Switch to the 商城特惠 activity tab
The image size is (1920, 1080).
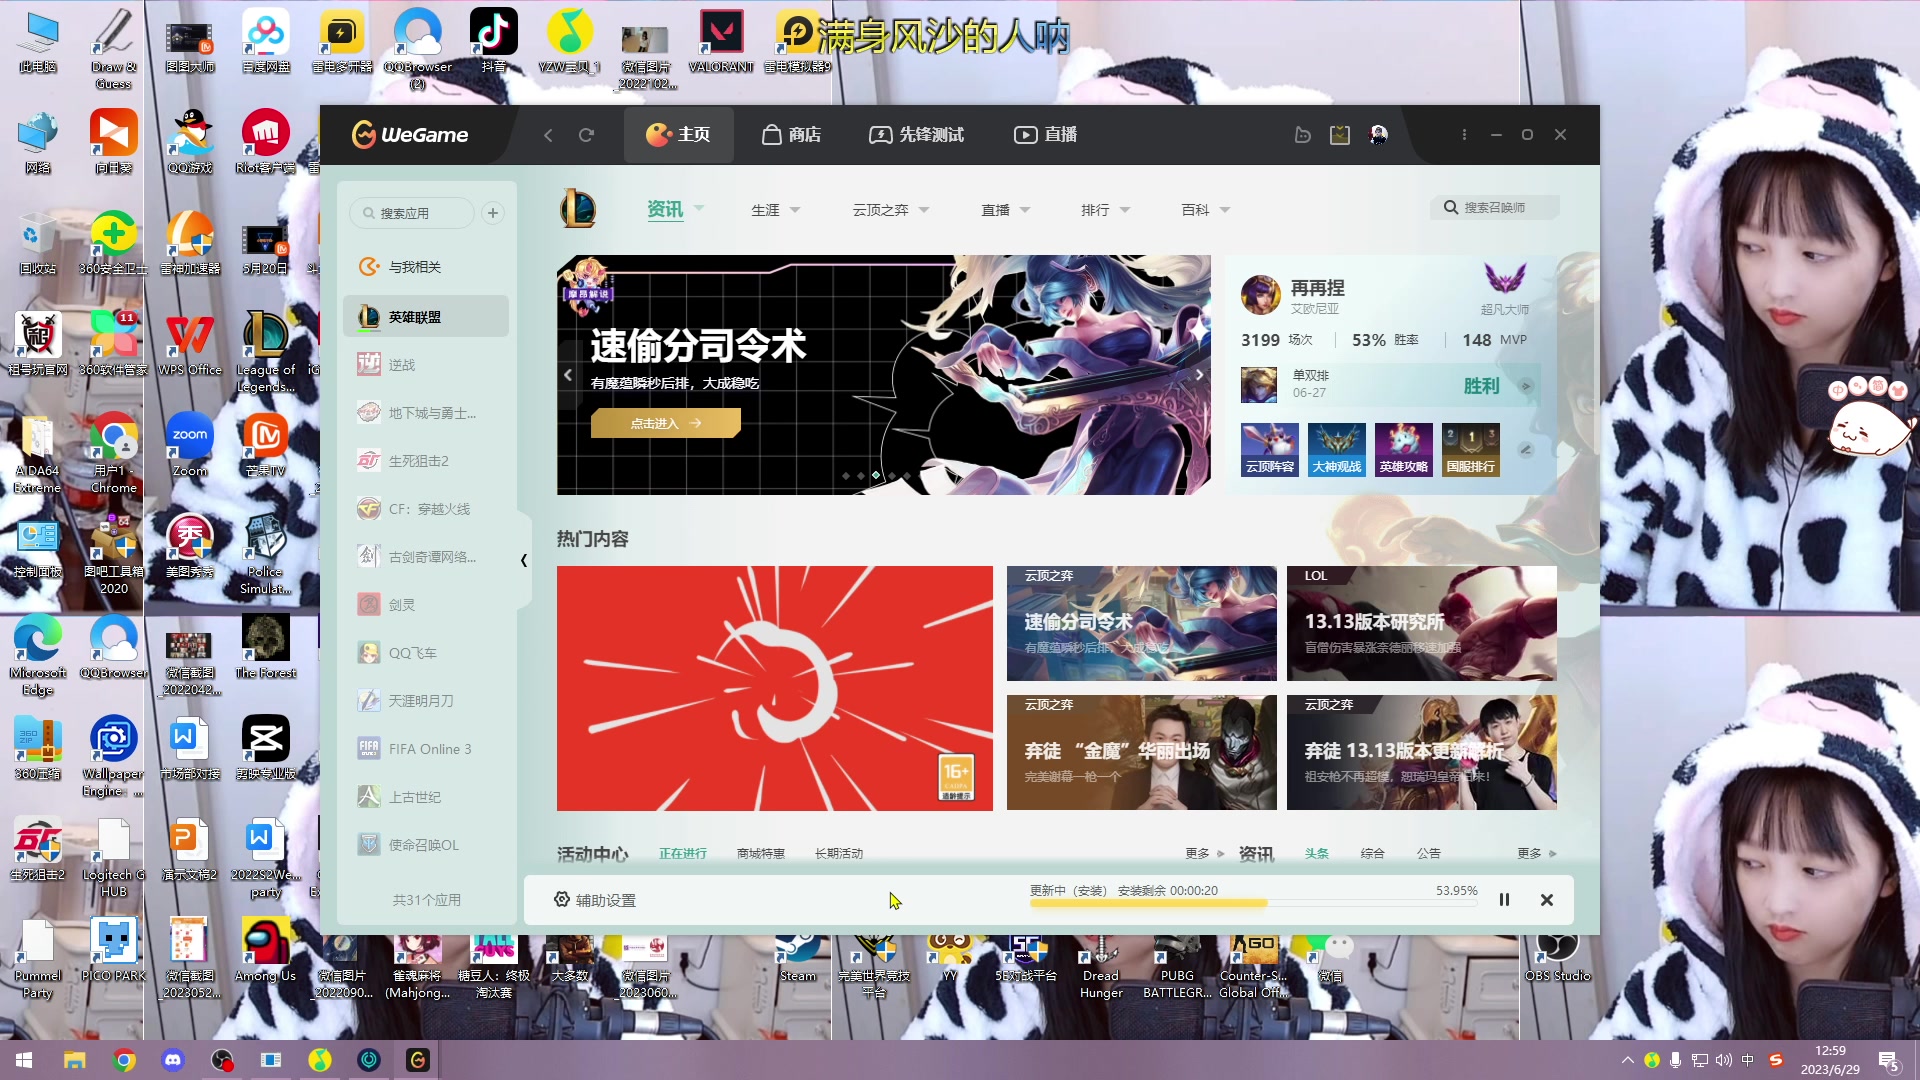(760, 853)
